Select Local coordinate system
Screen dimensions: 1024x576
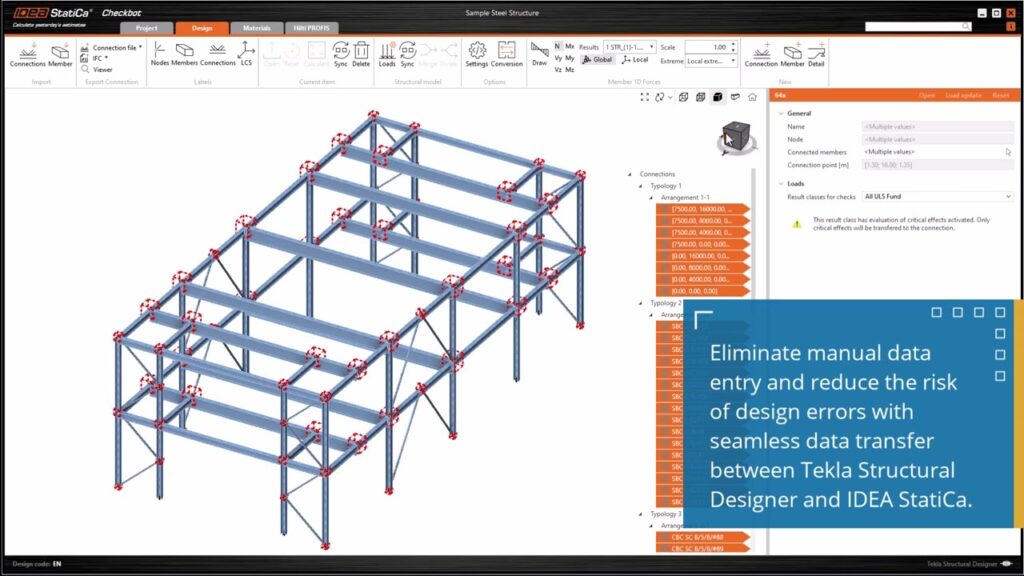[x=634, y=59]
